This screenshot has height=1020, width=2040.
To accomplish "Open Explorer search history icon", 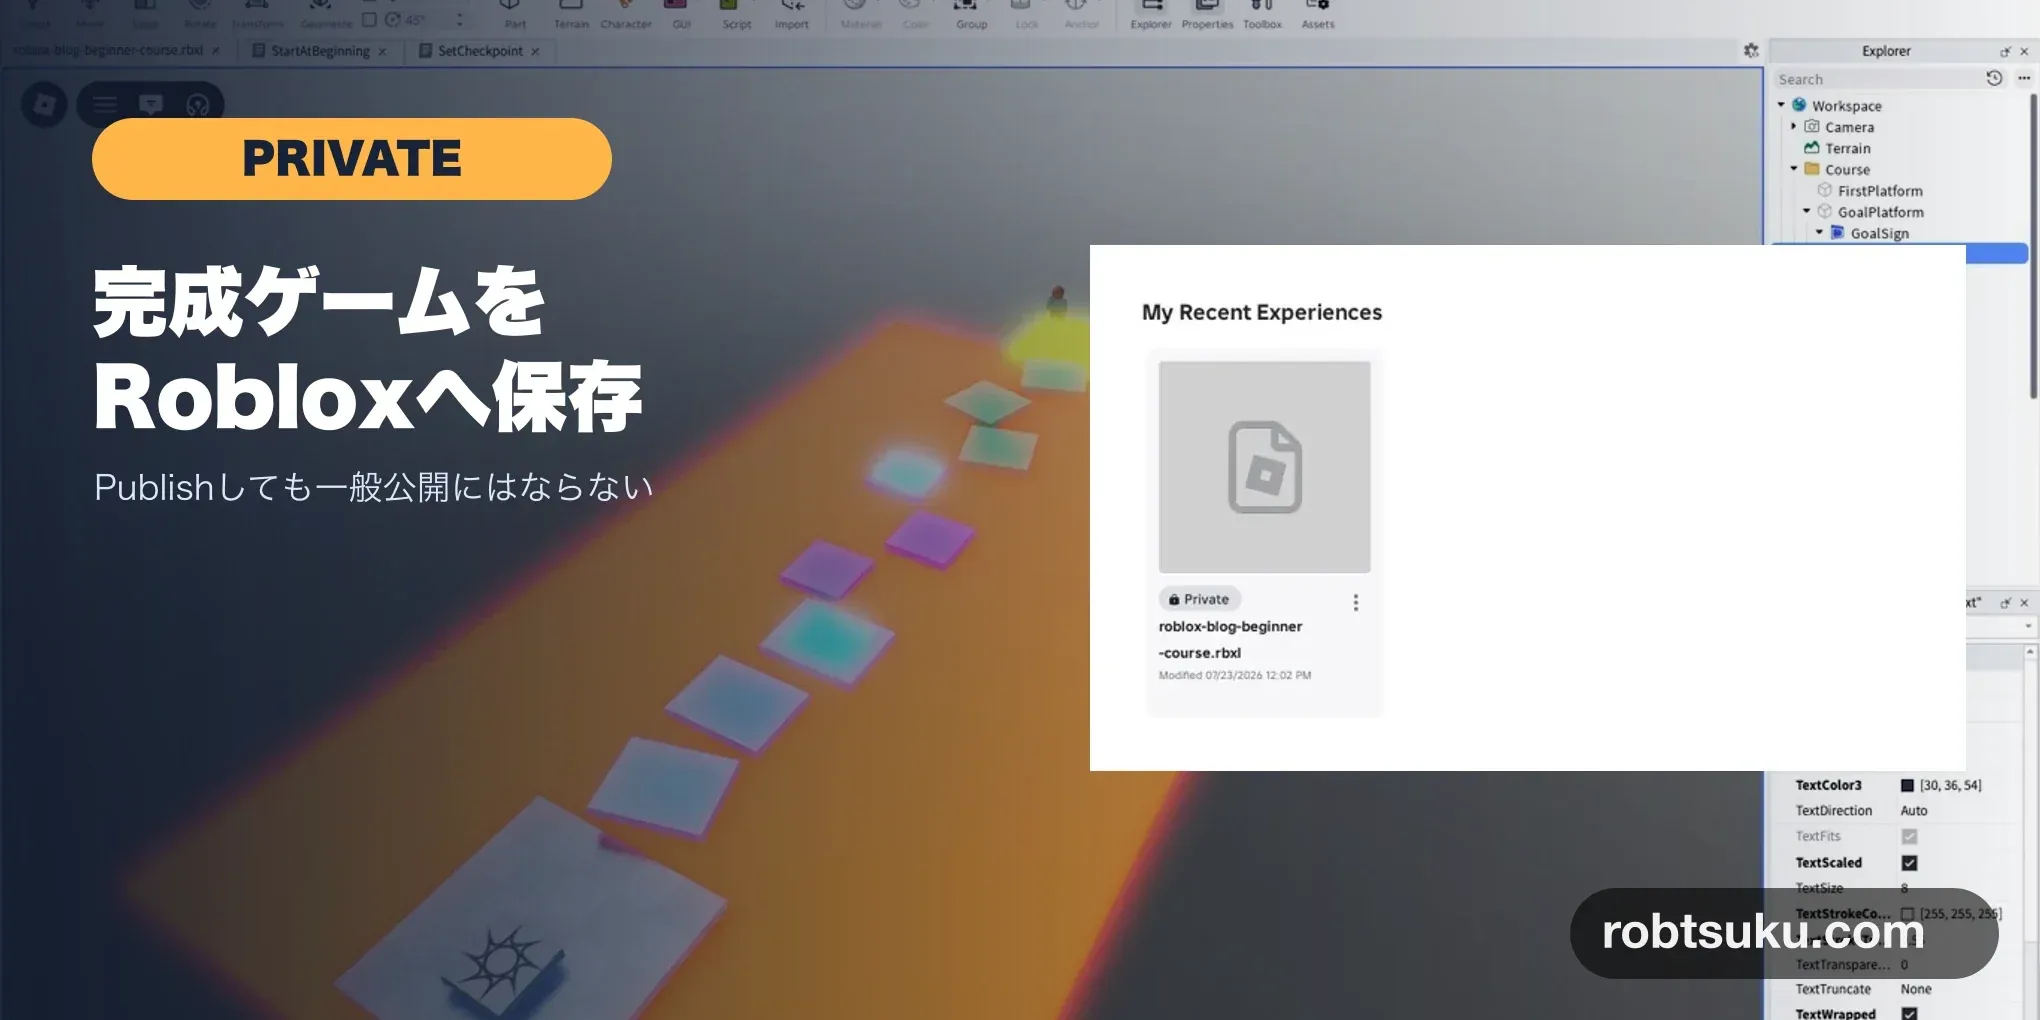I will (1994, 78).
